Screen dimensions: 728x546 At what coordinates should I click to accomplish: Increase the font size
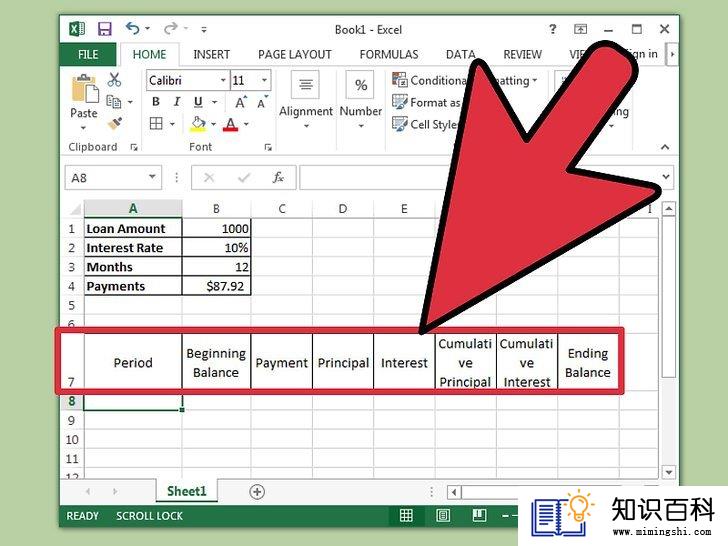tap(240, 102)
